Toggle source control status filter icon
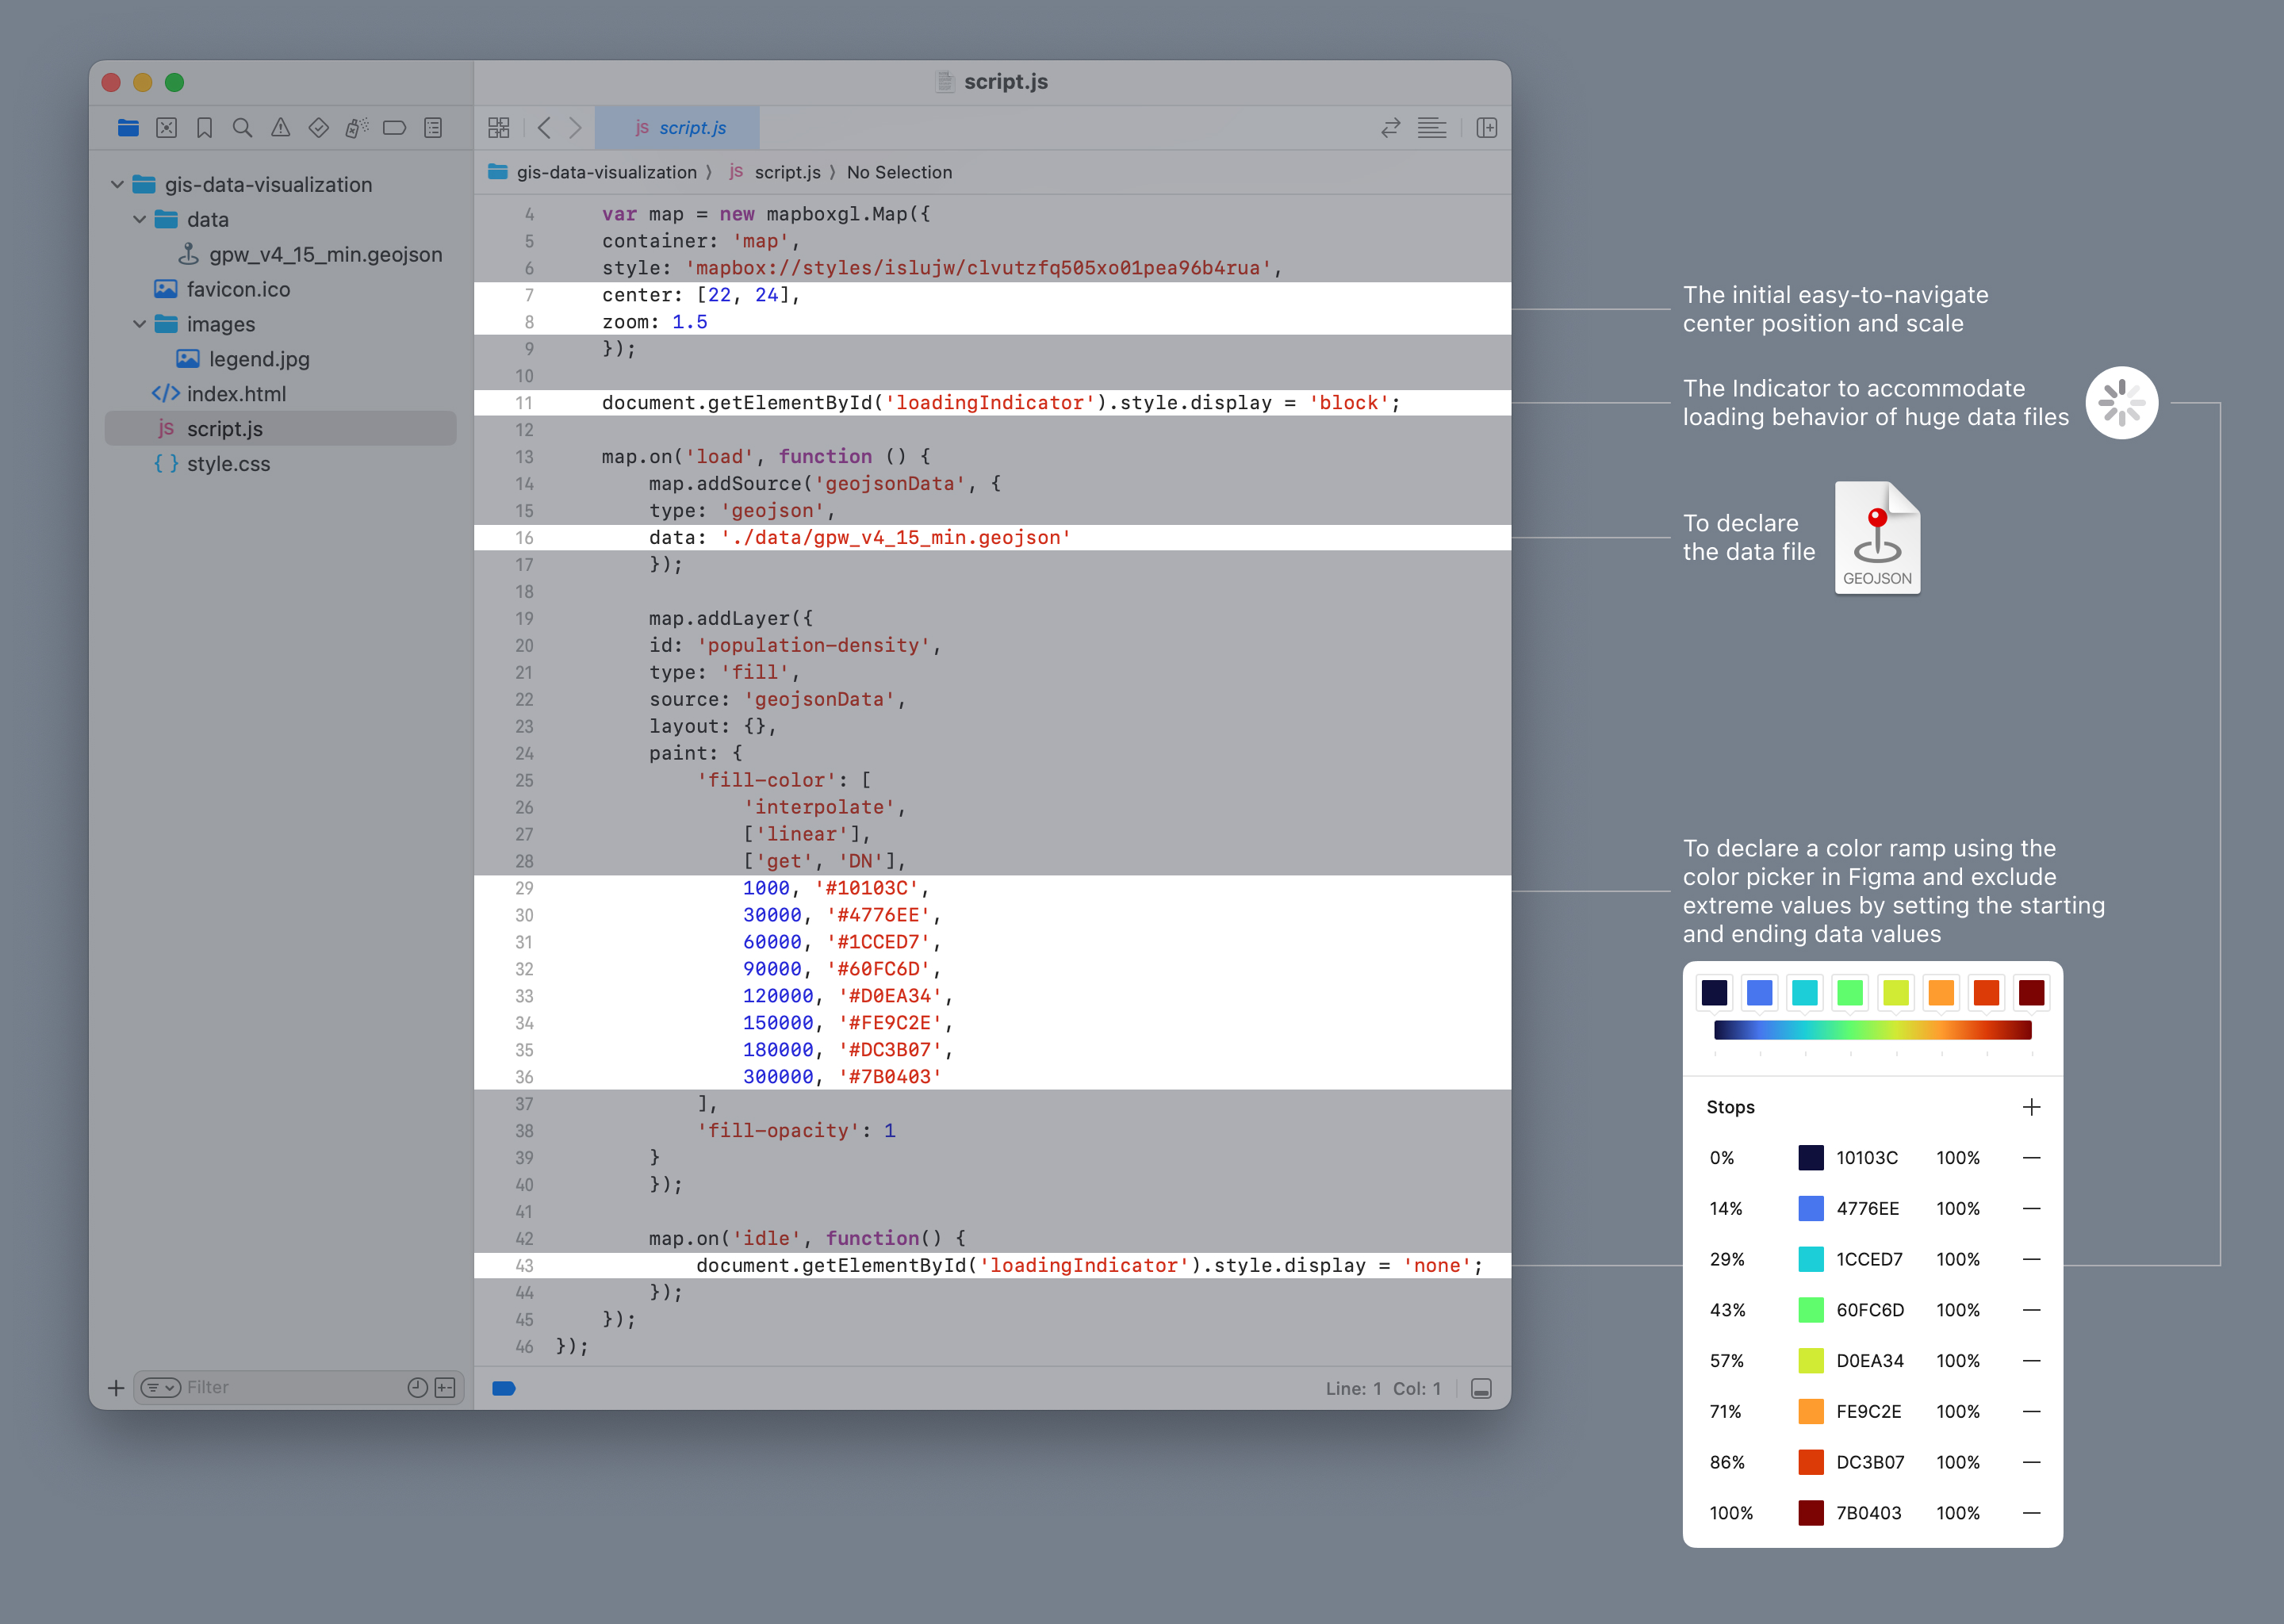This screenshot has height=1624, width=2284. pyautogui.click(x=446, y=1387)
